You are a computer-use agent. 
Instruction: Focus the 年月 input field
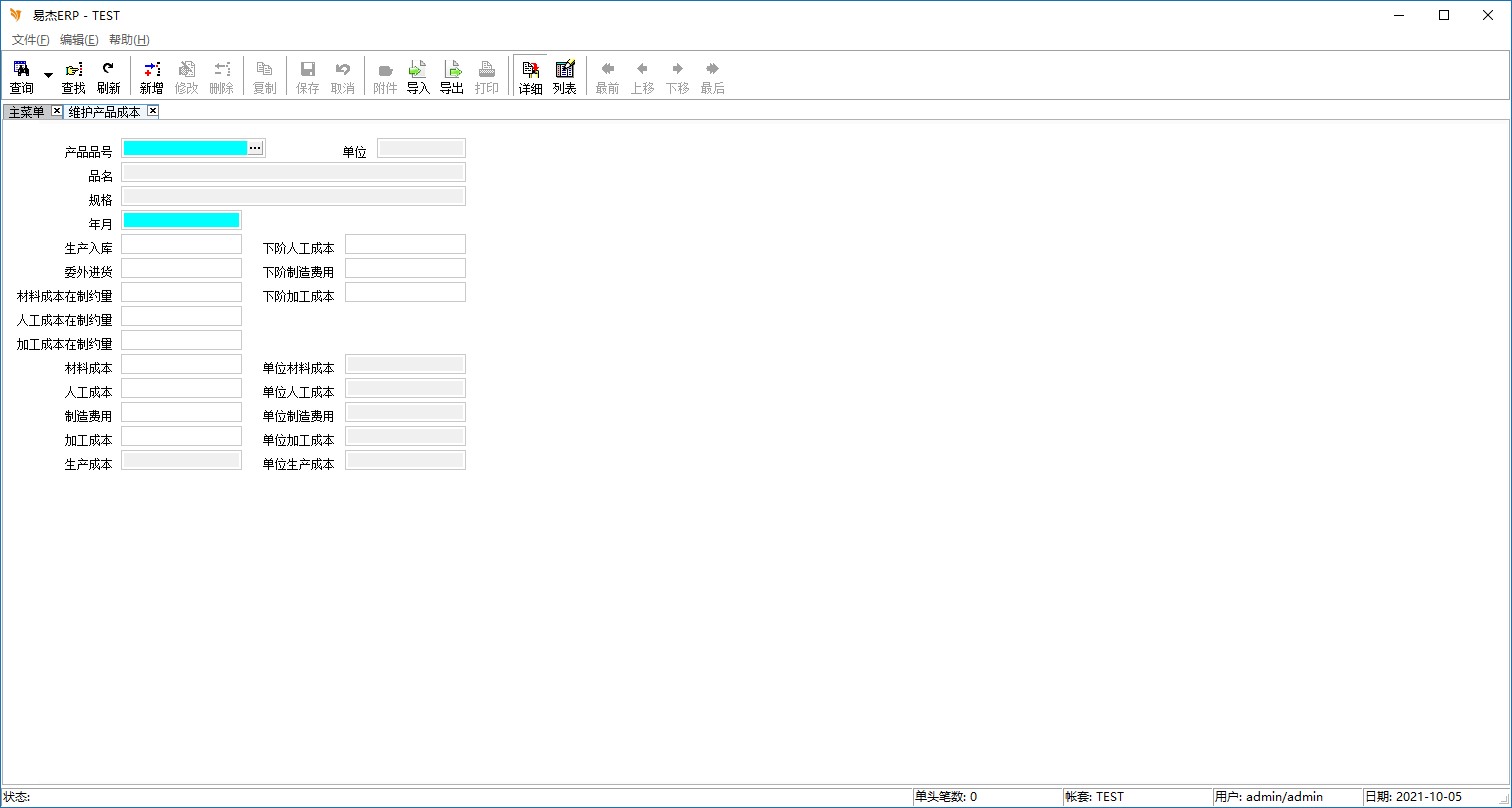tap(181, 220)
